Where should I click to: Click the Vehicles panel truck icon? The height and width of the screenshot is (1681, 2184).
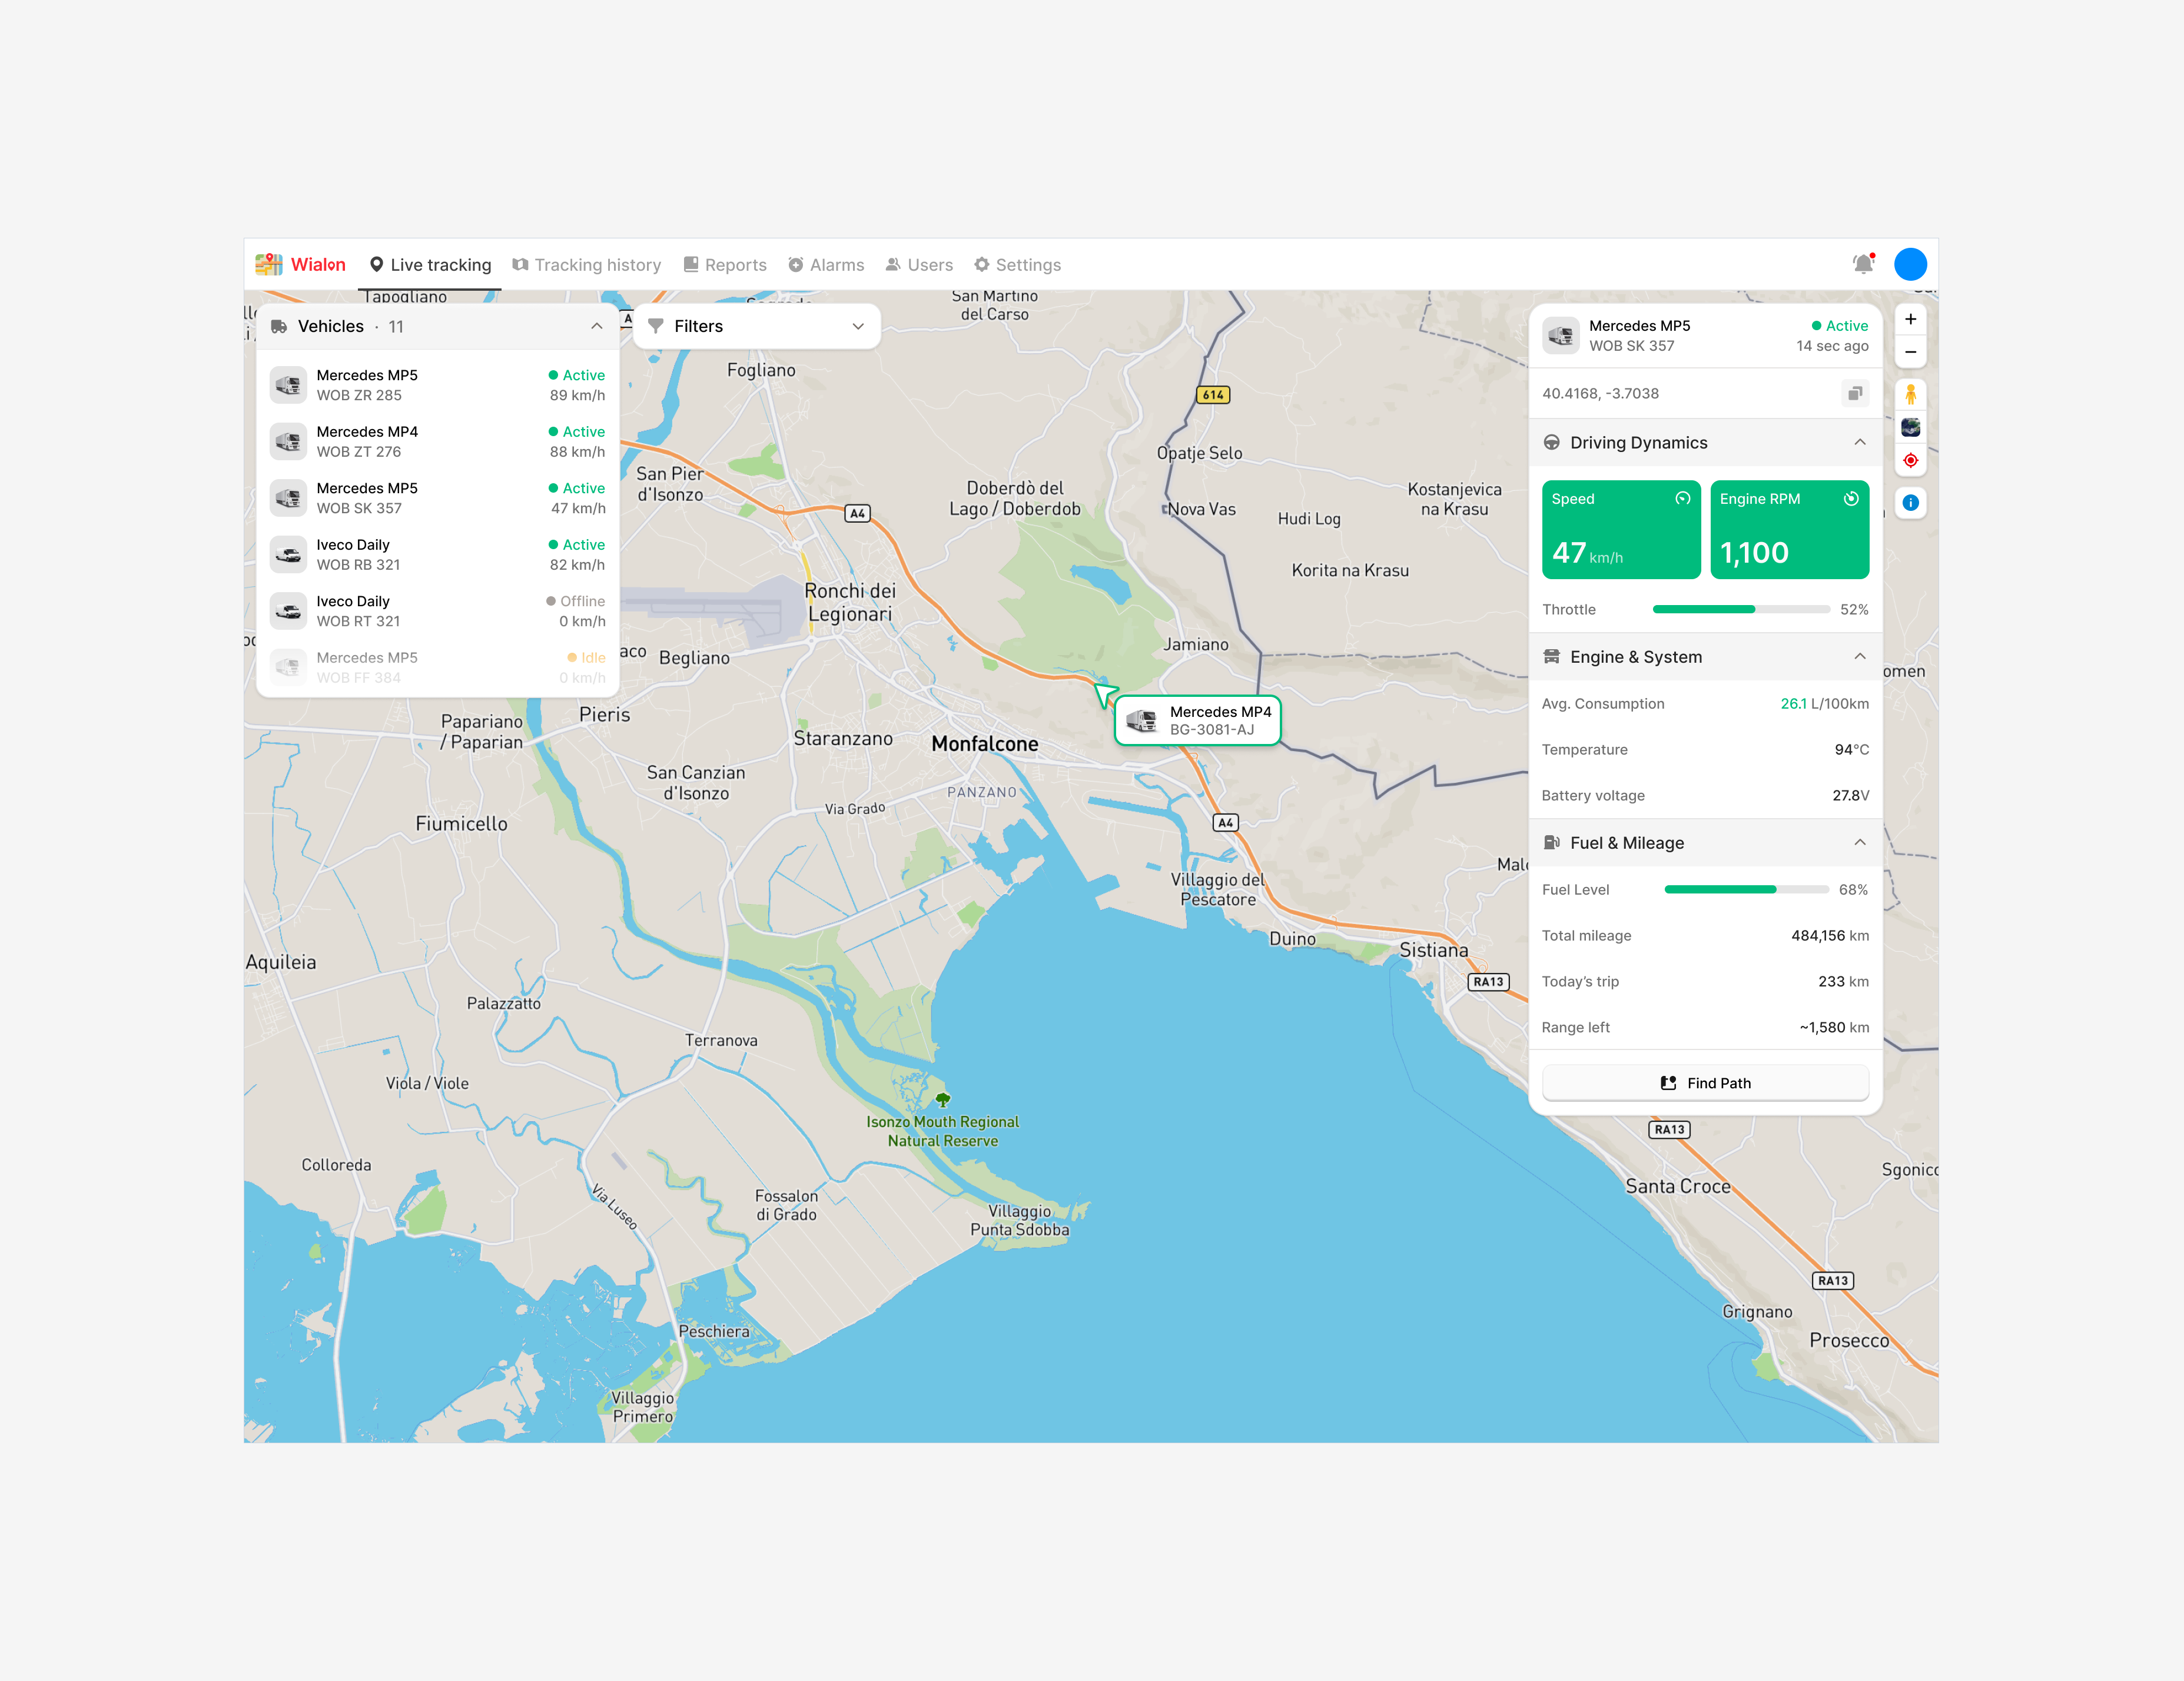coord(279,326)
